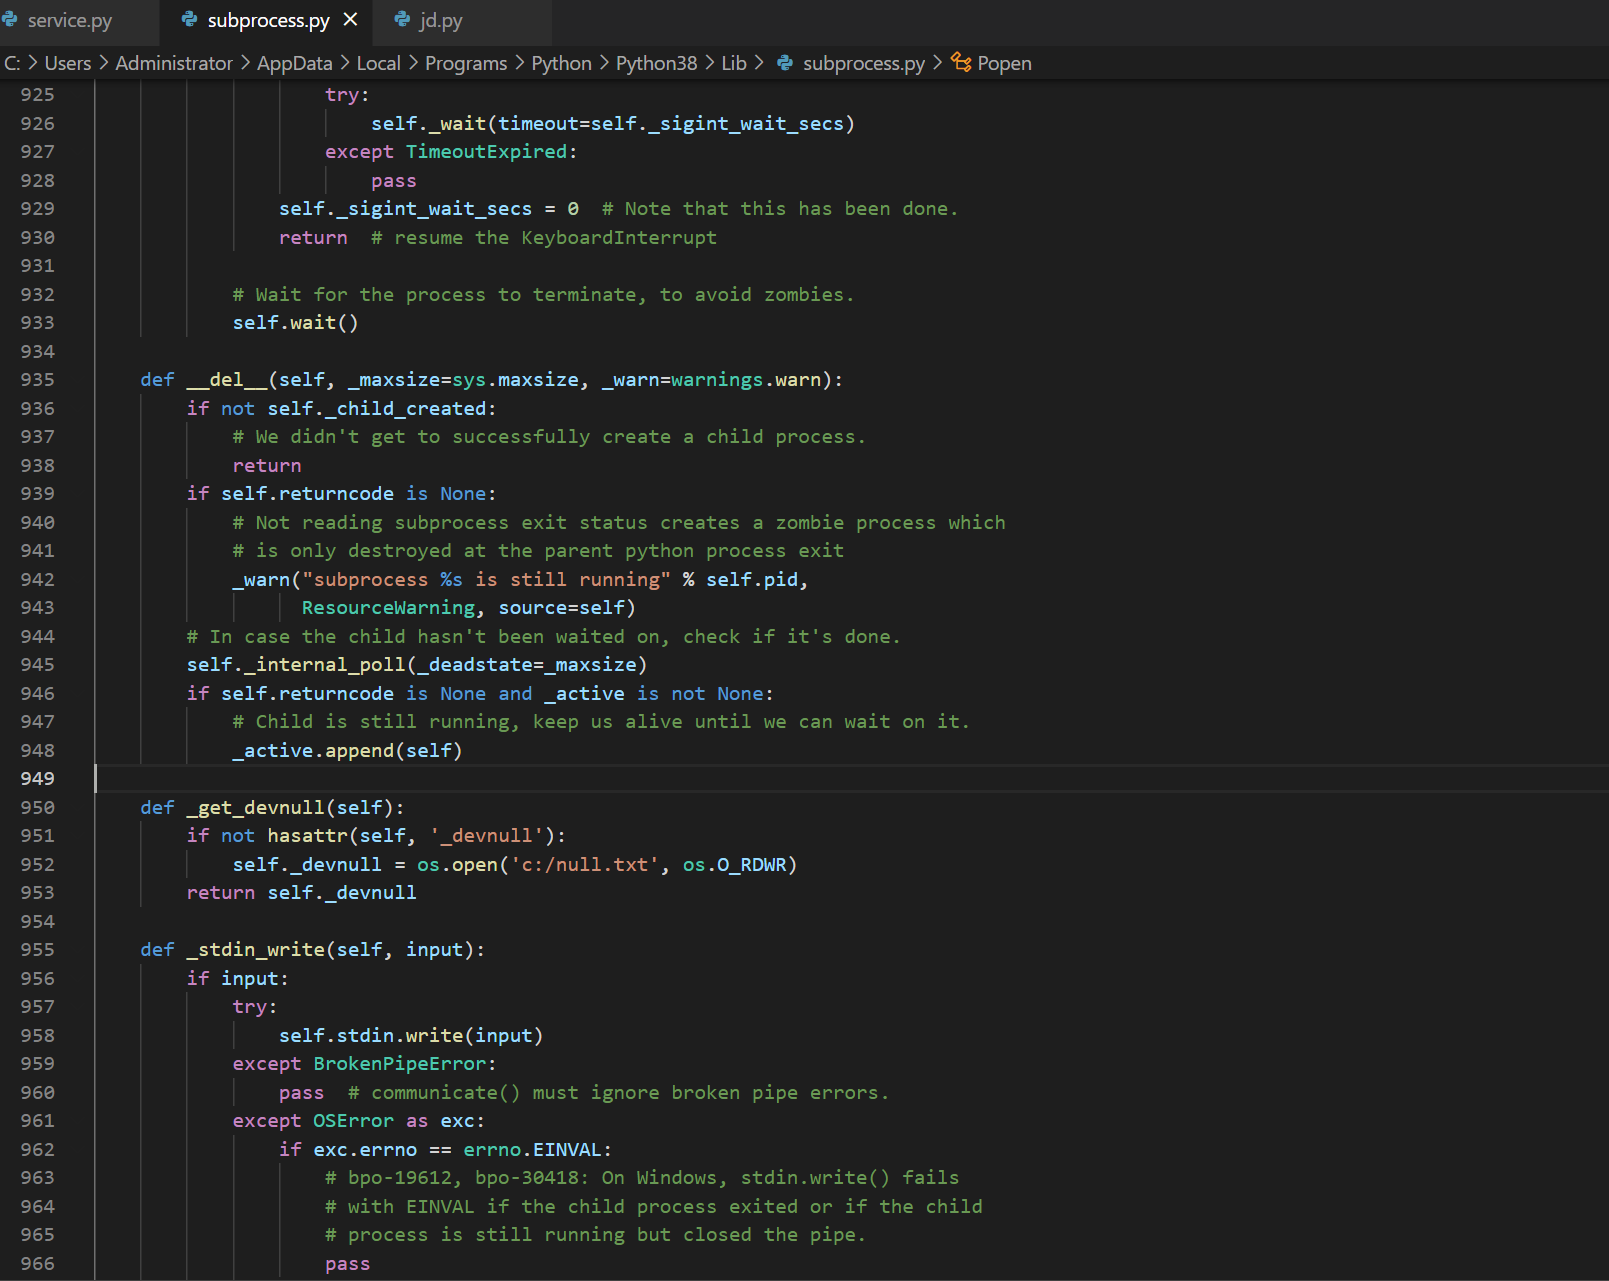Screen dimensions: 1609x1281
Task: Click the comment 'resume the KeyboardInterrupt'
Action: coord(544,238)
